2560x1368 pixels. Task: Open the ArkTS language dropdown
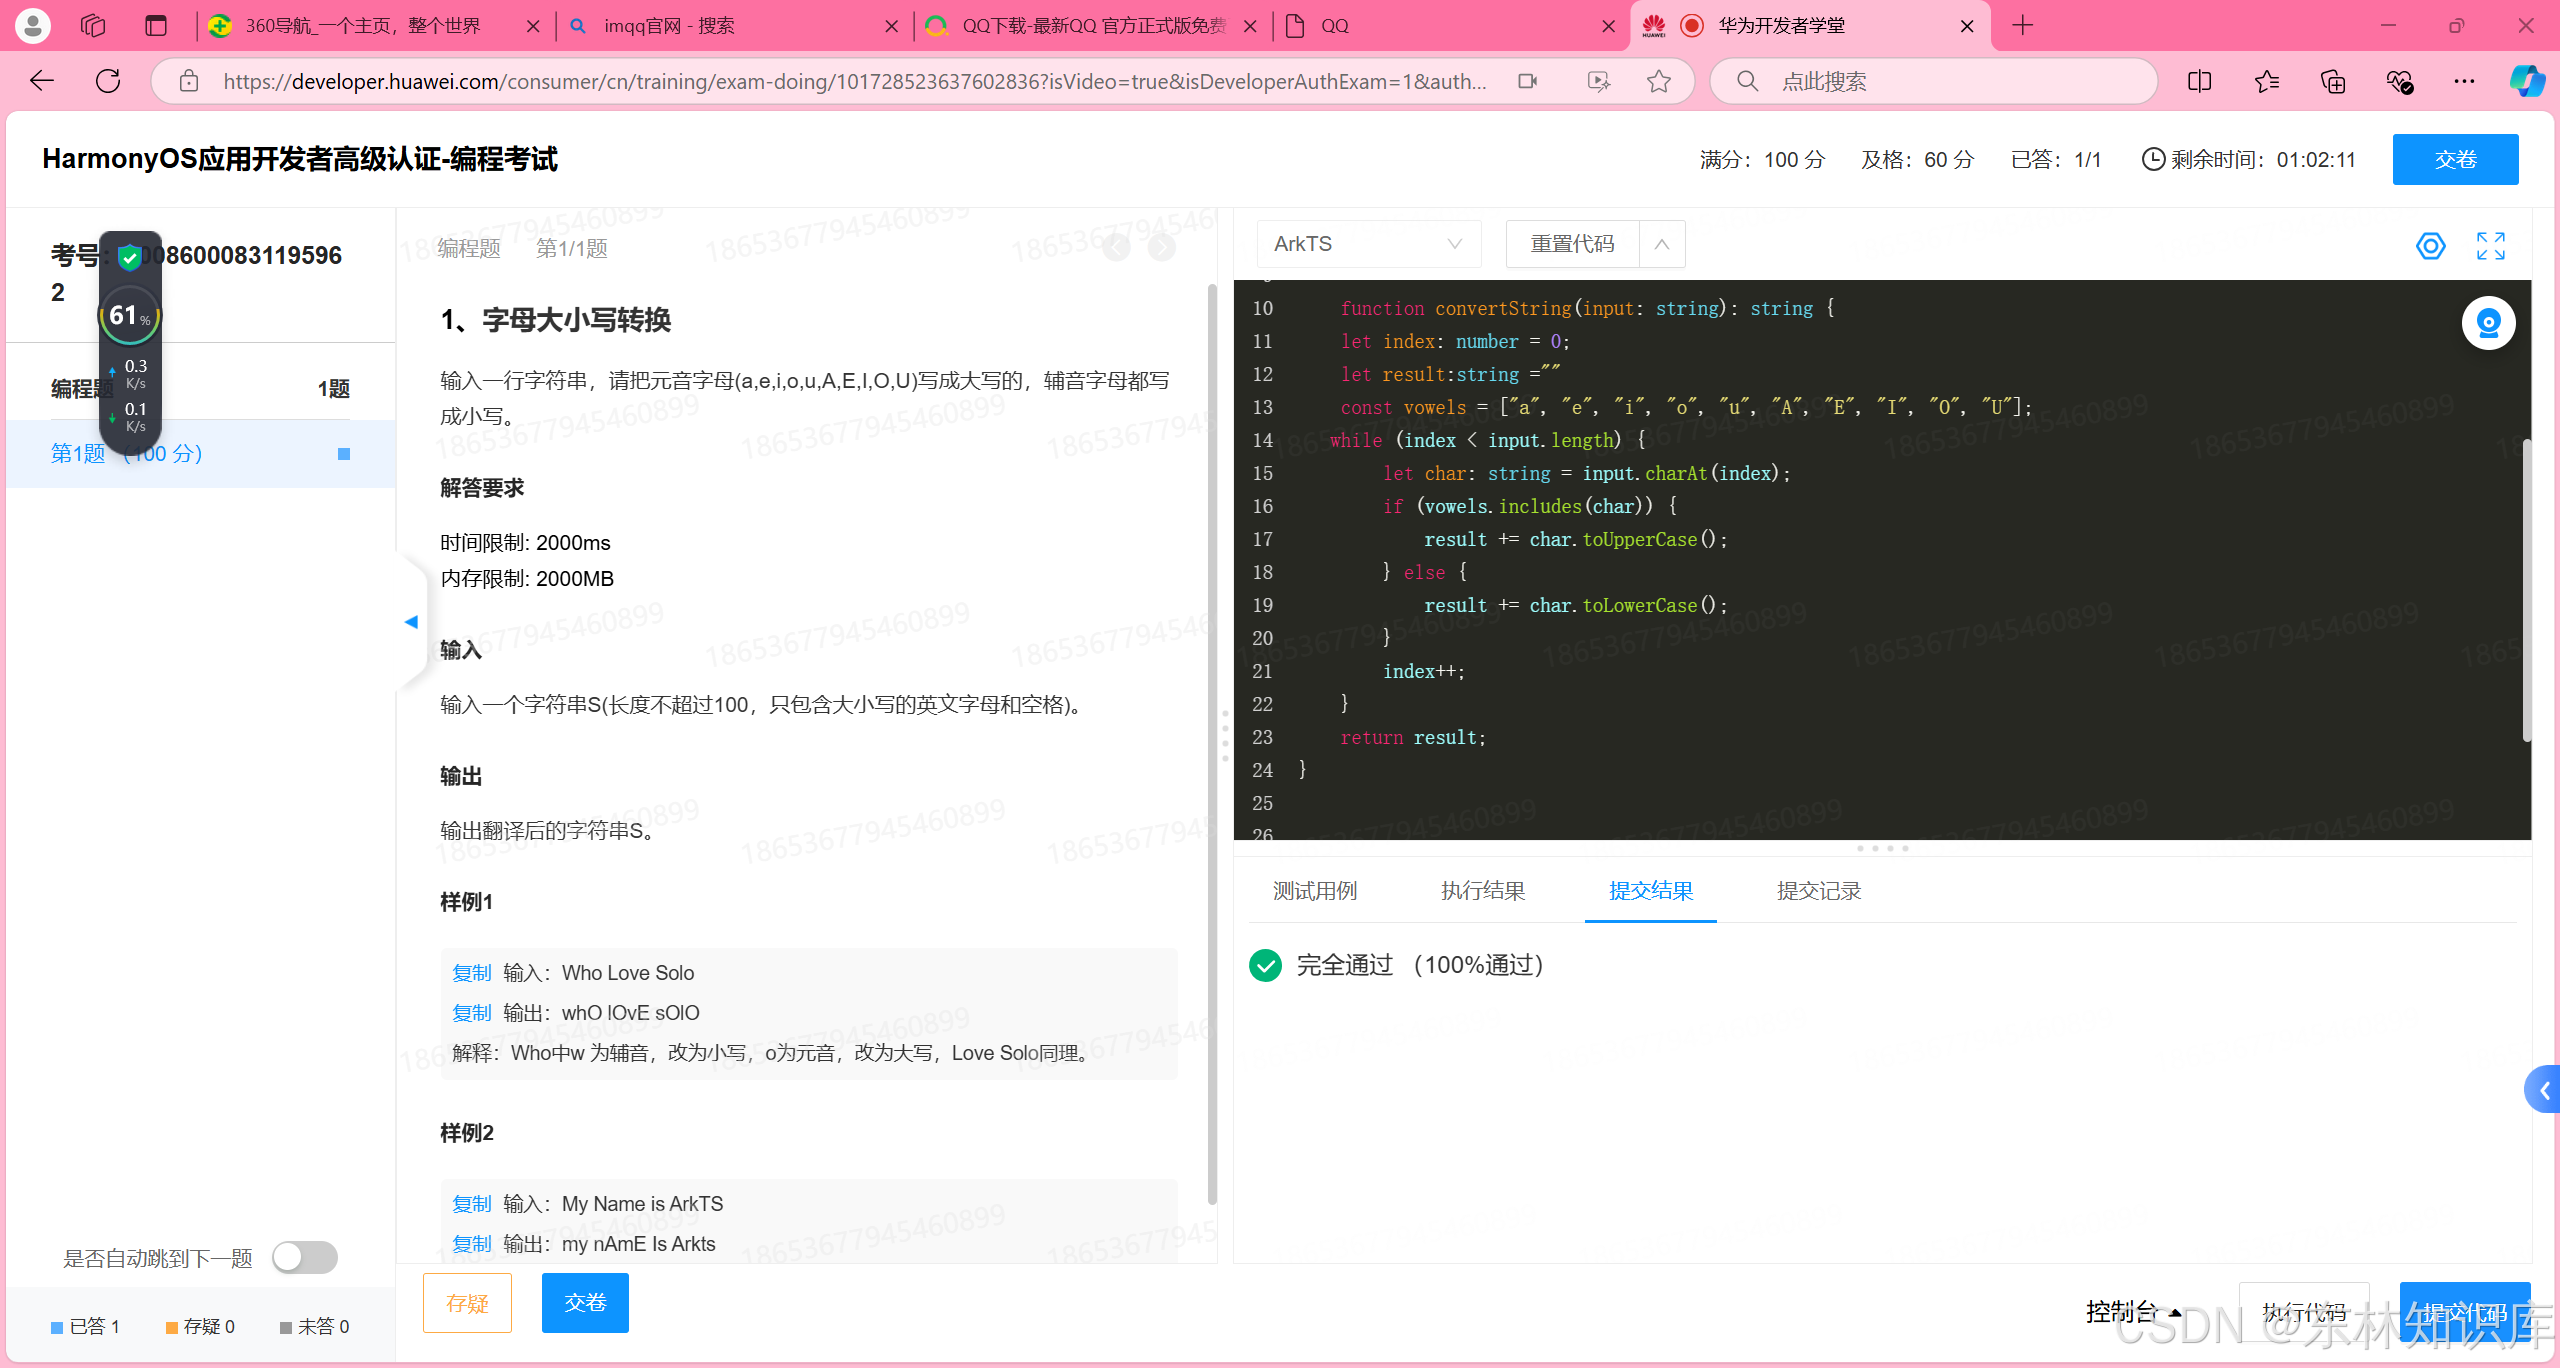click(1367, 244)
